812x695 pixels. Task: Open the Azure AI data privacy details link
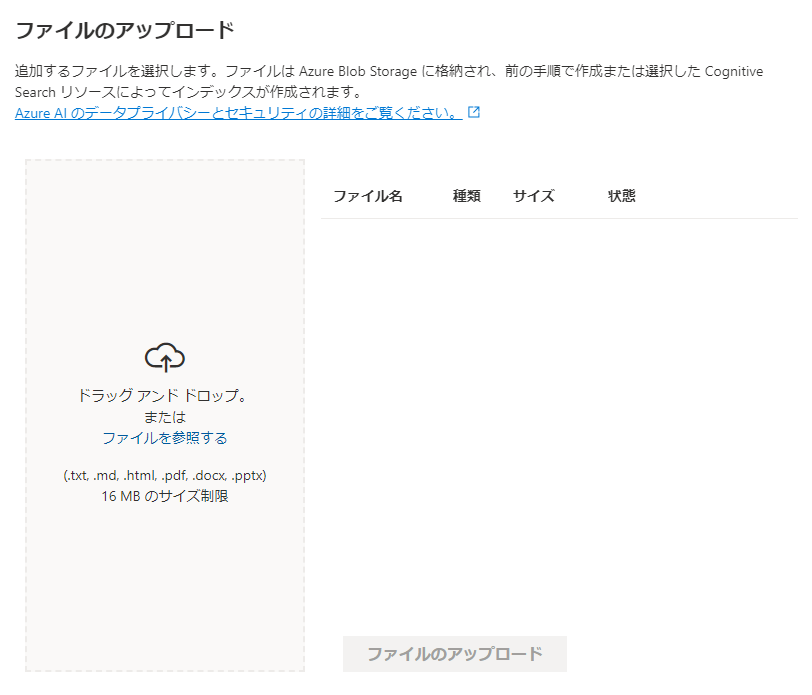[238, 113]
